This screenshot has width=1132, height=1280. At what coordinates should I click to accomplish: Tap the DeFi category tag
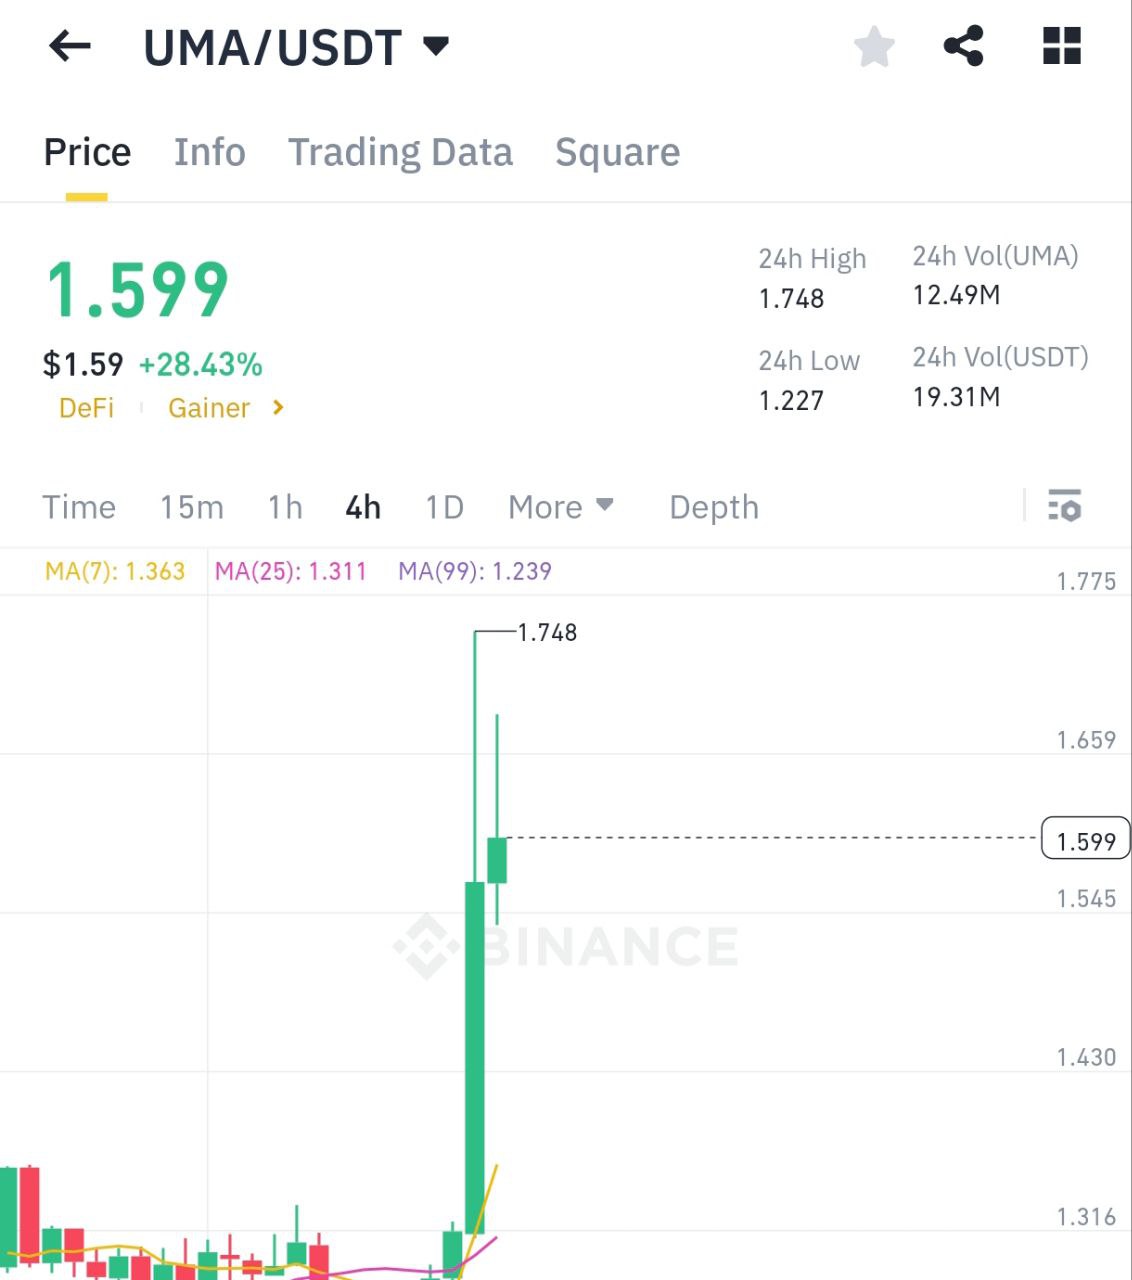pos(86,408)
